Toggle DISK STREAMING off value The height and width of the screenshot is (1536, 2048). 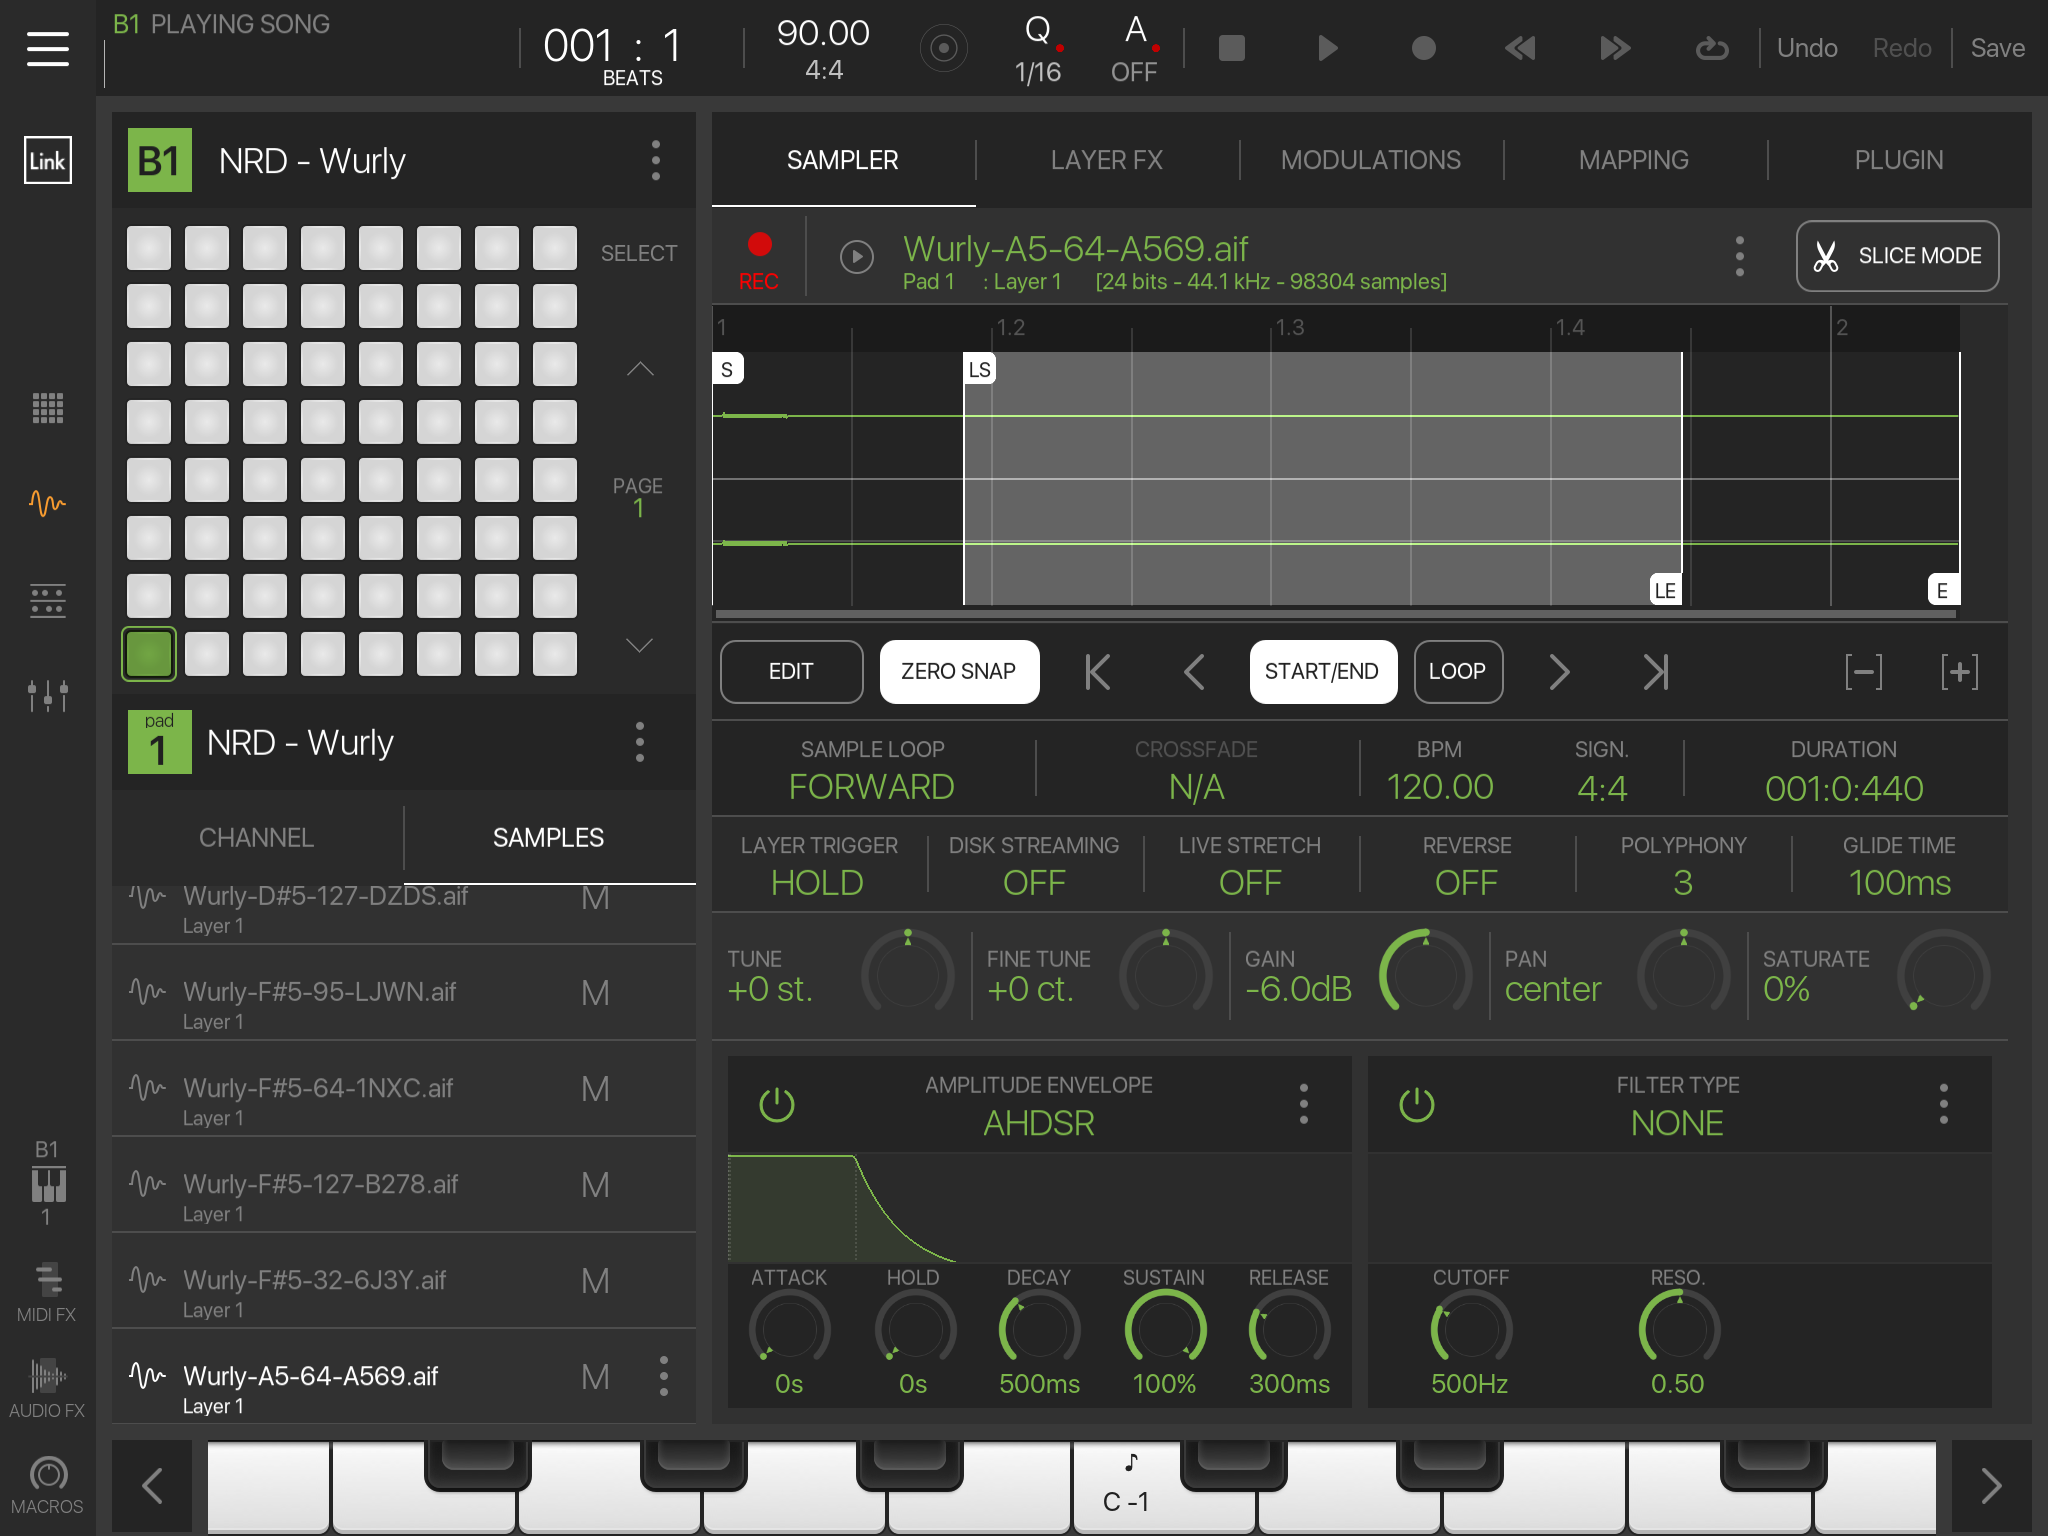click(x=1034, y=883)
